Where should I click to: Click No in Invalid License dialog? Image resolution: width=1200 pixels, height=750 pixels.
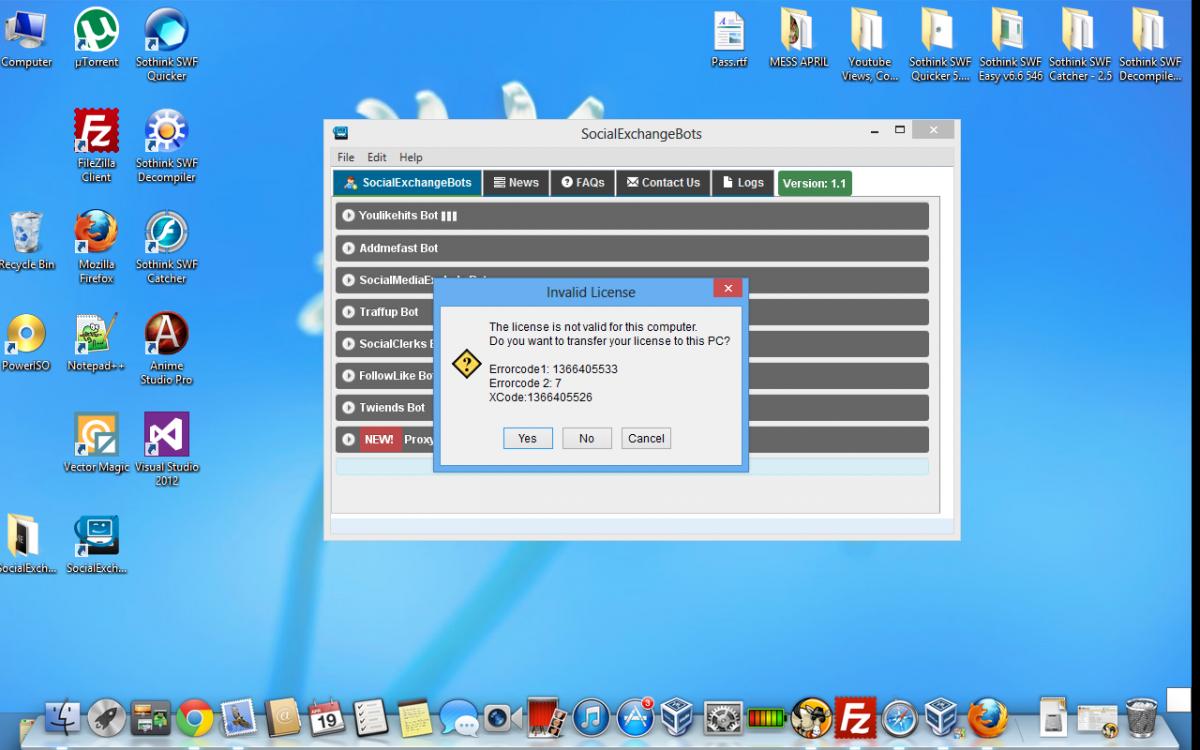click(x=587, y=438)
